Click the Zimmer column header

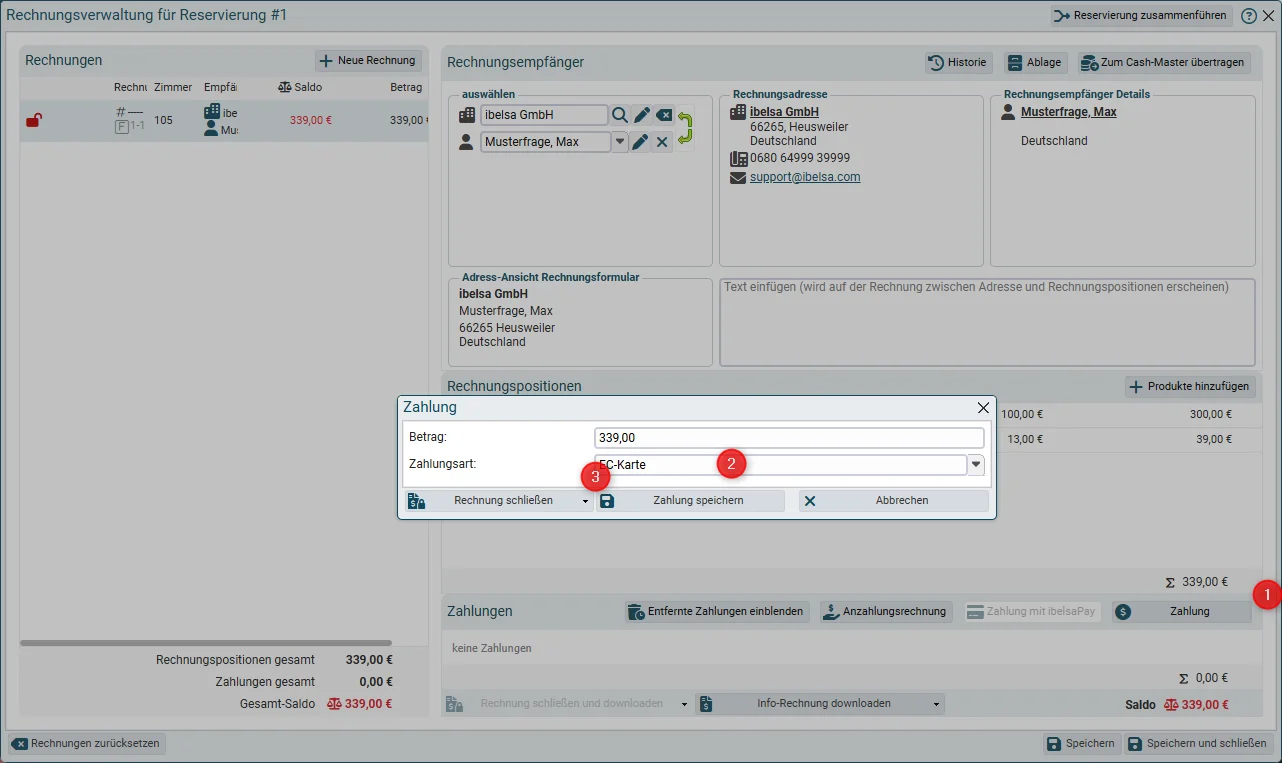click(173, 88)
